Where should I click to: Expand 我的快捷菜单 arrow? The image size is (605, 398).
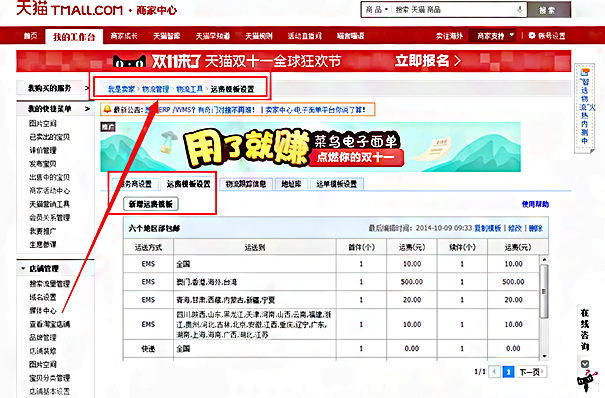coord(87,109)
